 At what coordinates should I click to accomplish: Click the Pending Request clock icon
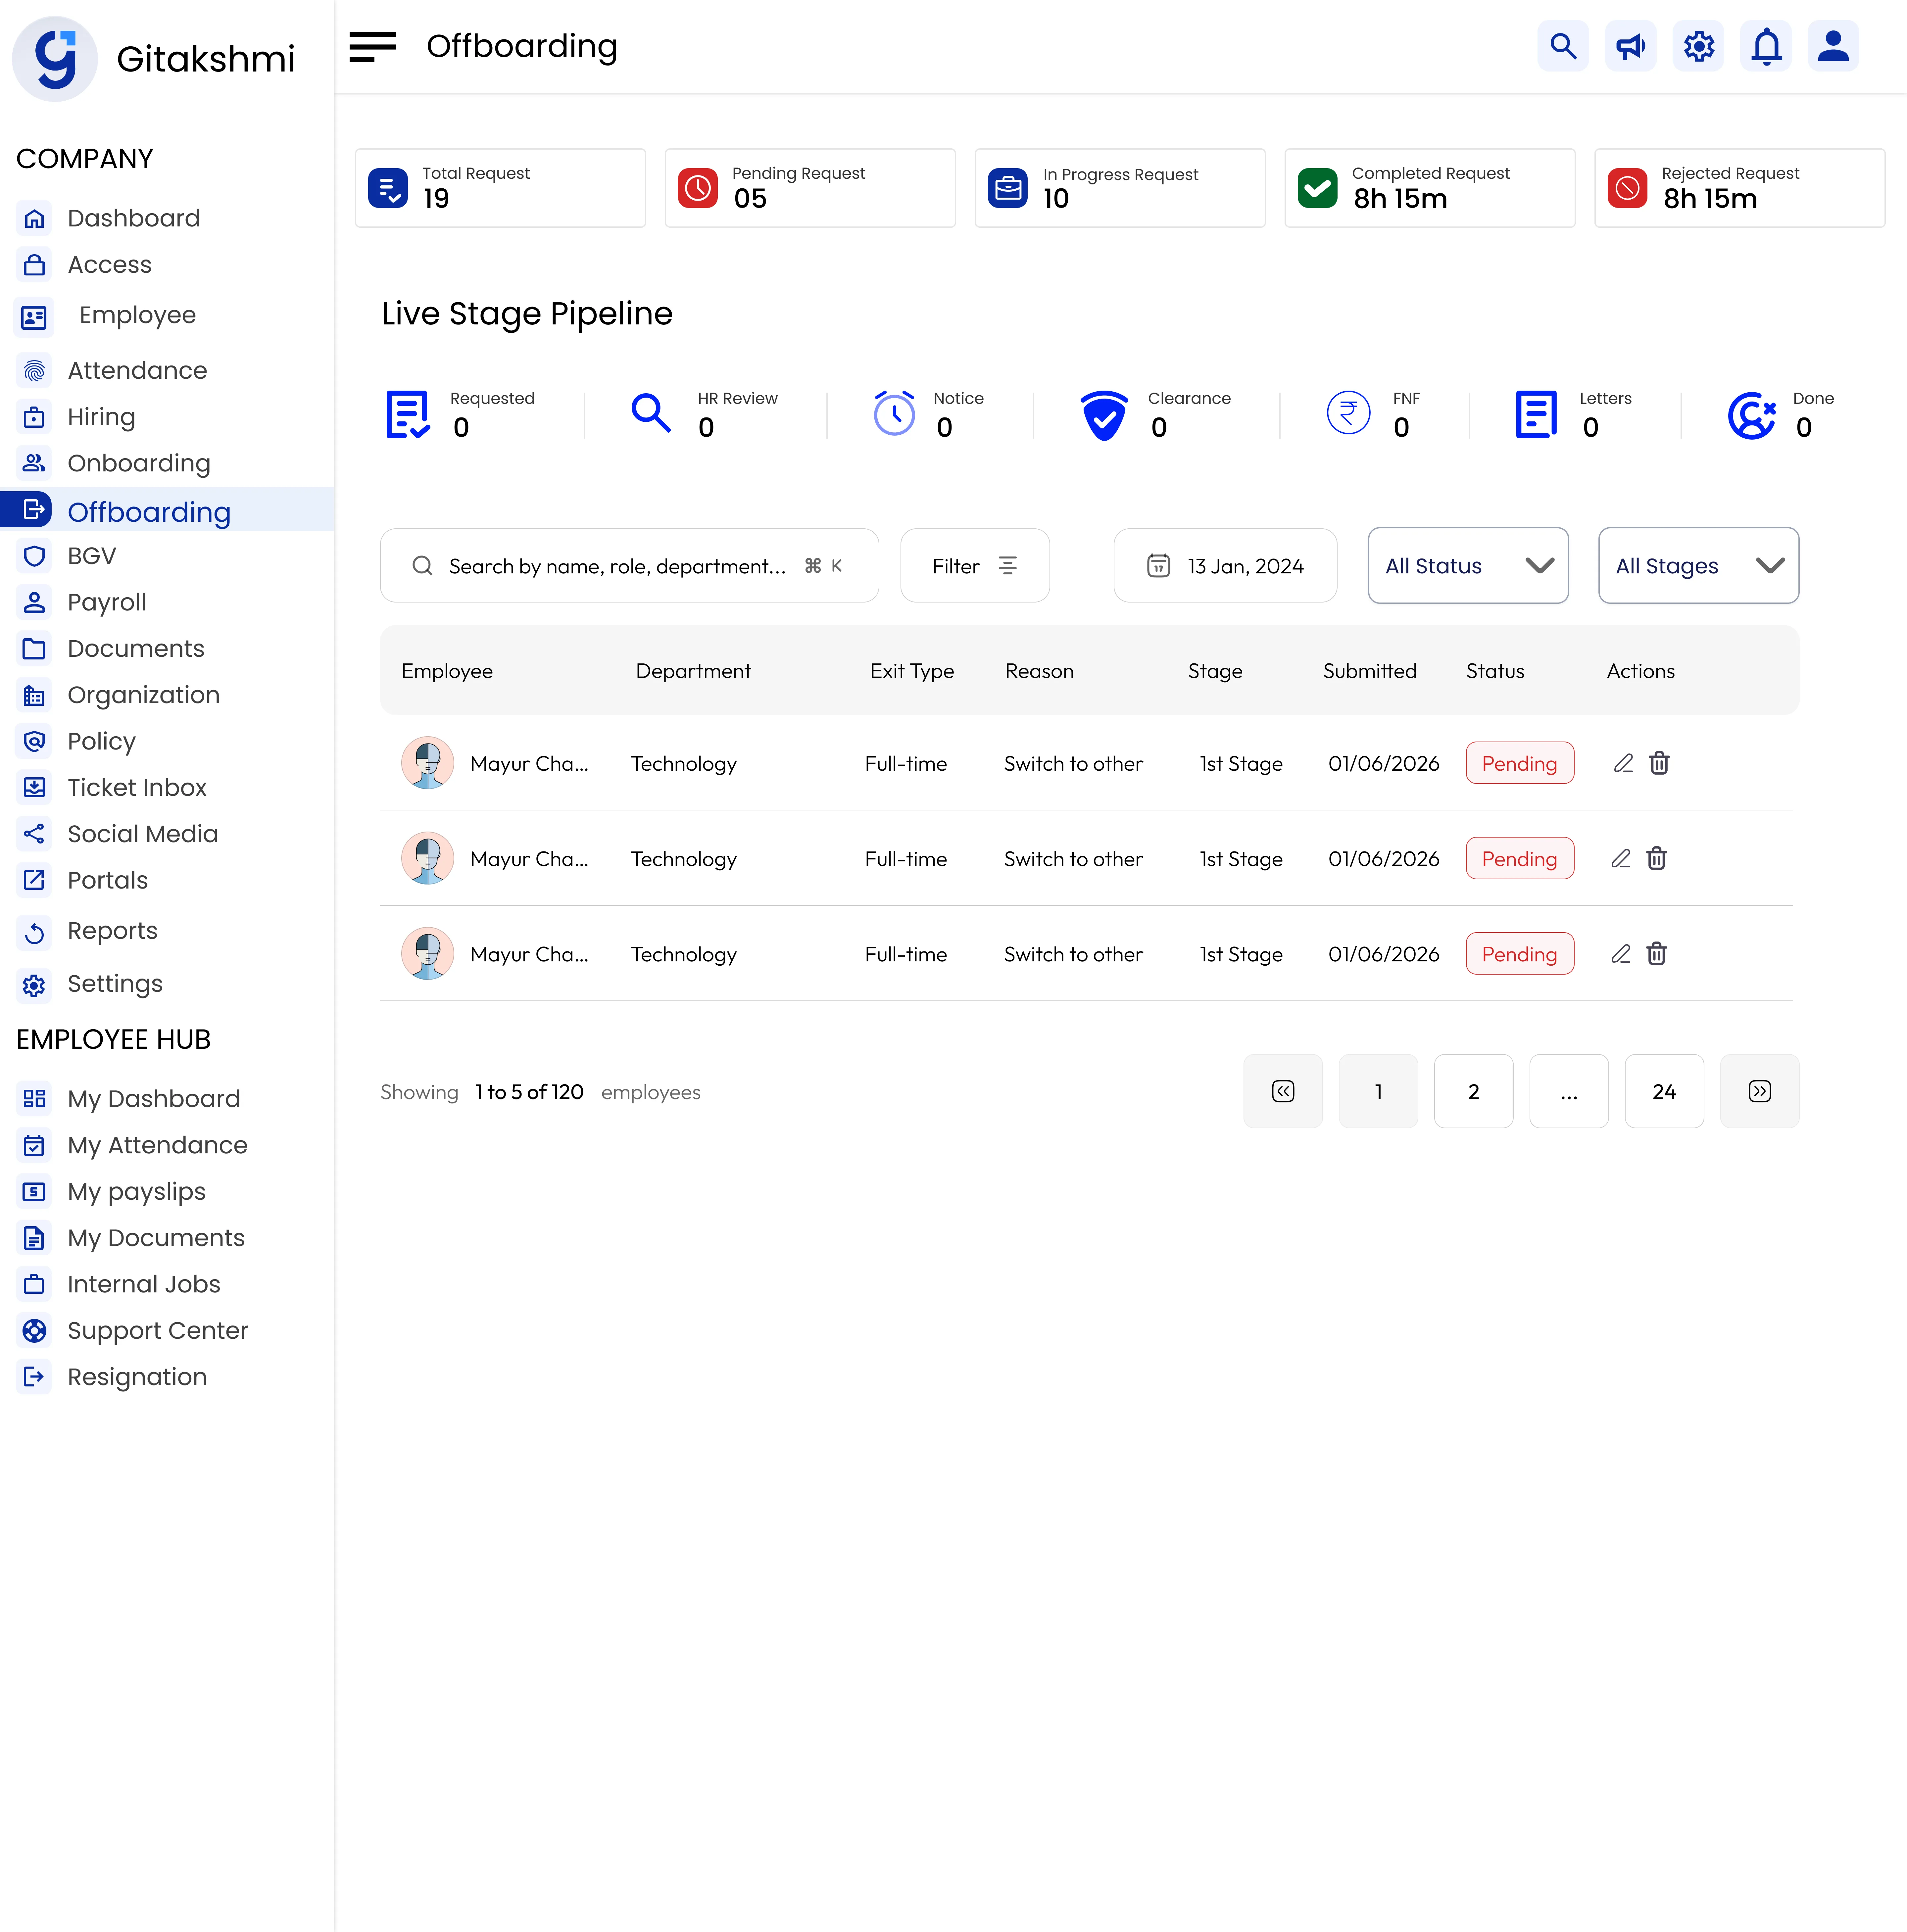[698, 188]
